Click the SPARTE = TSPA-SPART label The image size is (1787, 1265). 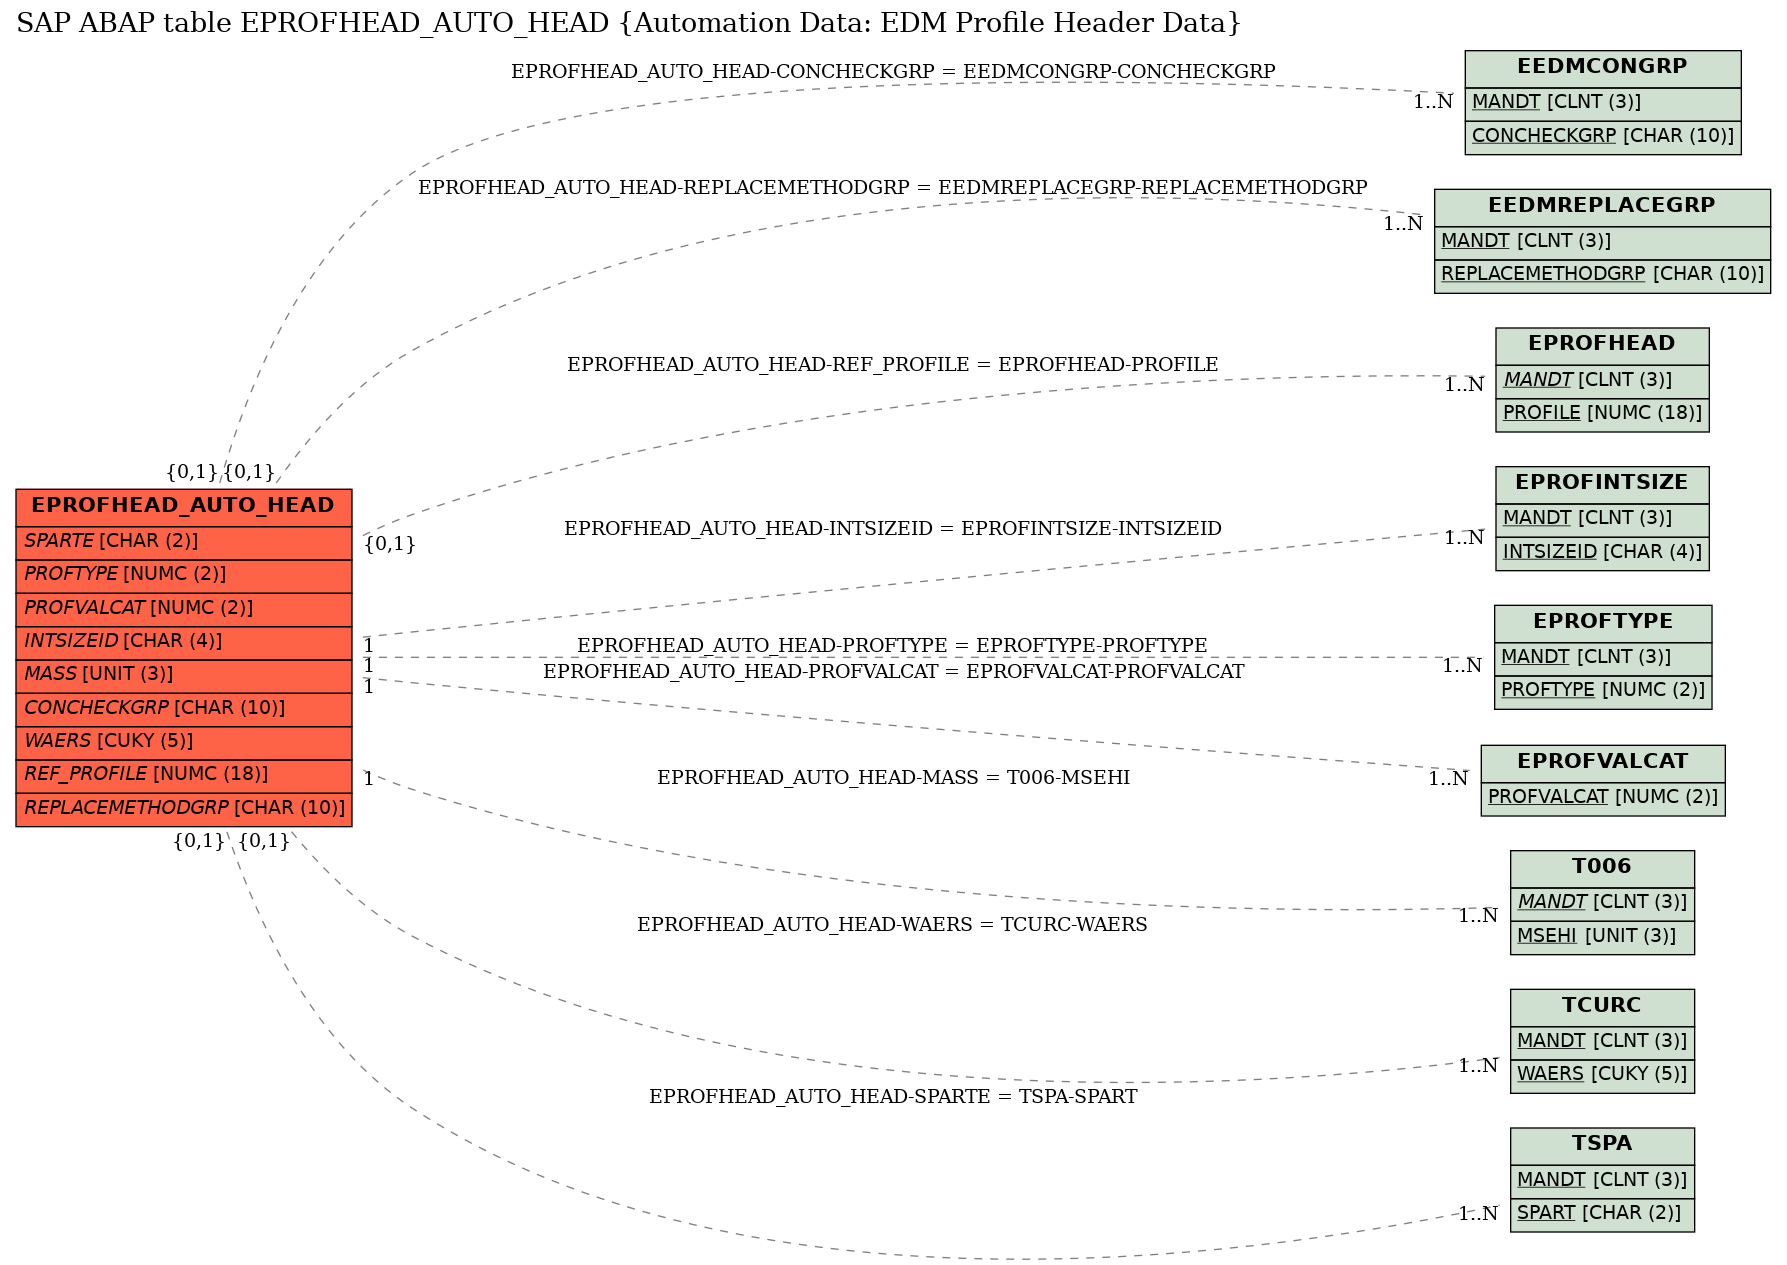[893, 1097]
